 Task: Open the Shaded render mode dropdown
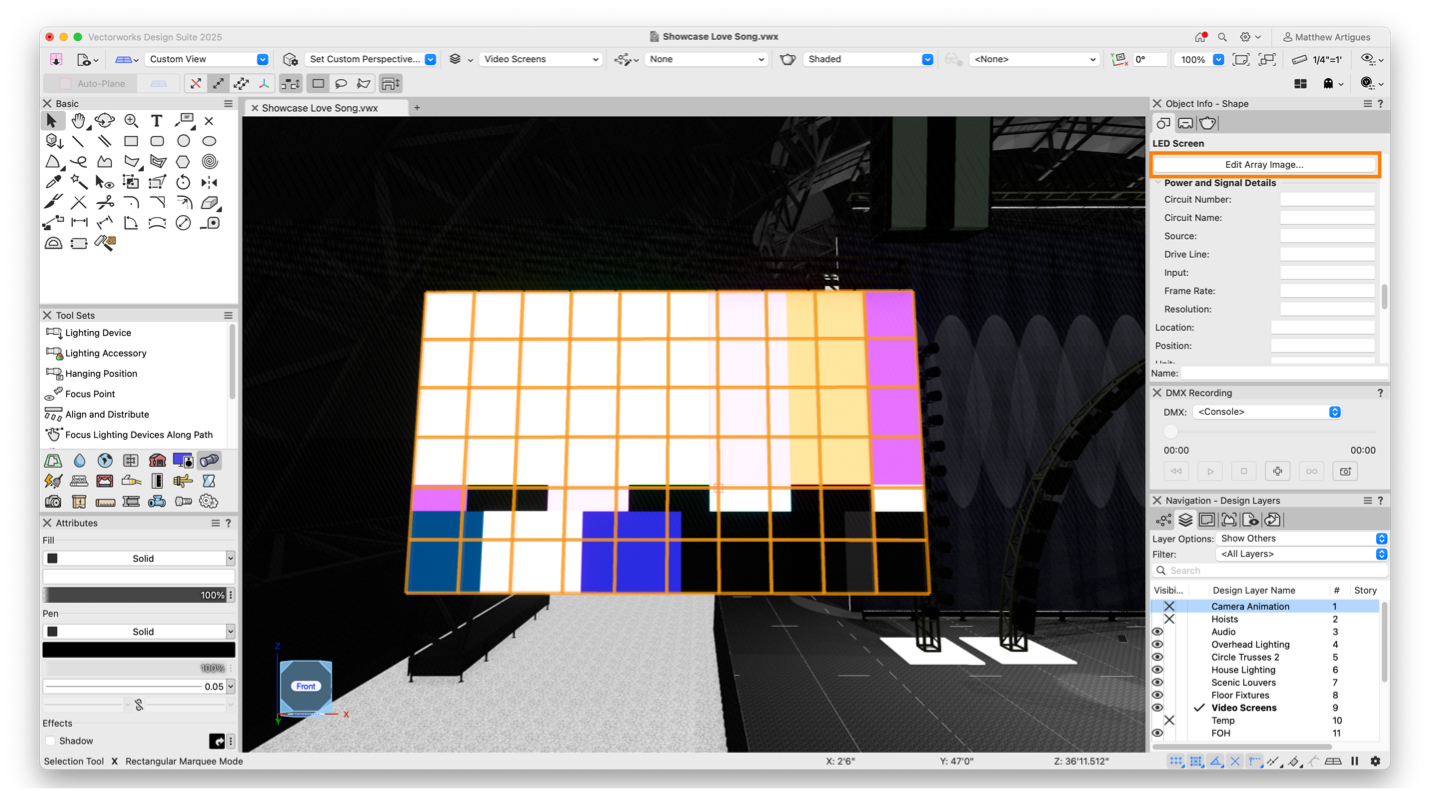click(869, 59)
